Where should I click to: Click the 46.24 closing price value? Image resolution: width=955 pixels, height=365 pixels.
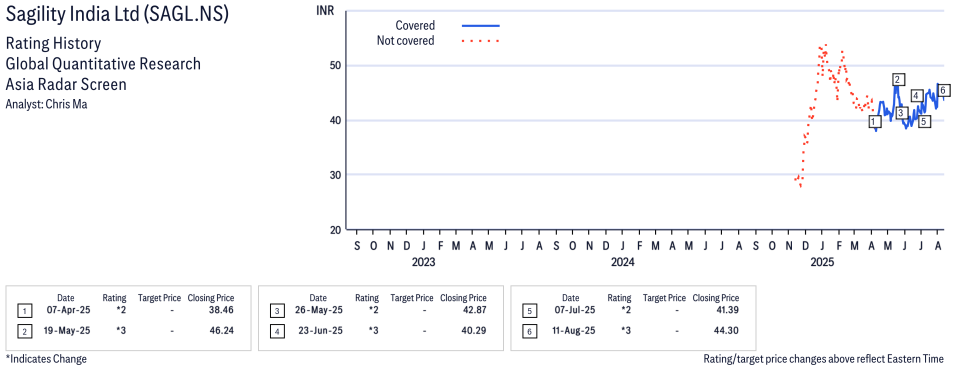(x=222, y=331)
